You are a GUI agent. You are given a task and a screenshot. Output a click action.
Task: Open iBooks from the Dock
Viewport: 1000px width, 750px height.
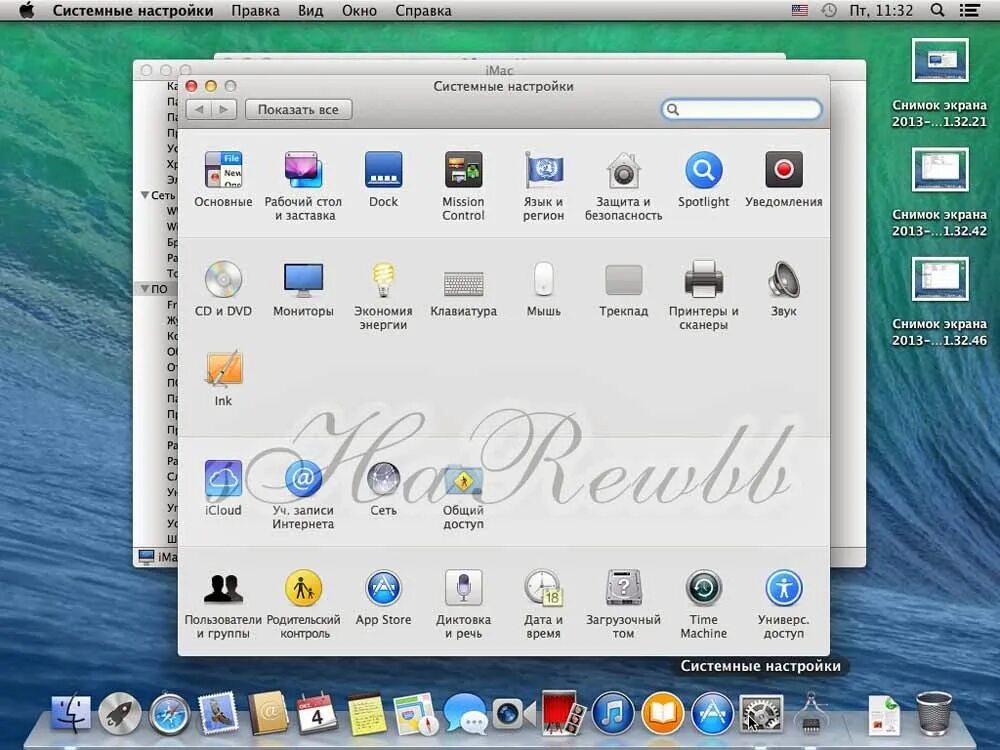pos(662,713)
